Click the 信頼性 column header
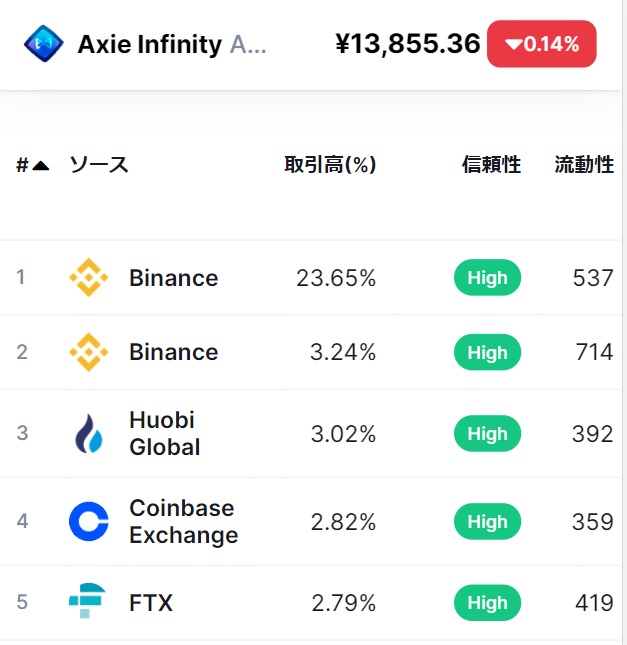Viewport: 627px width, 645px height. point(491,166)
